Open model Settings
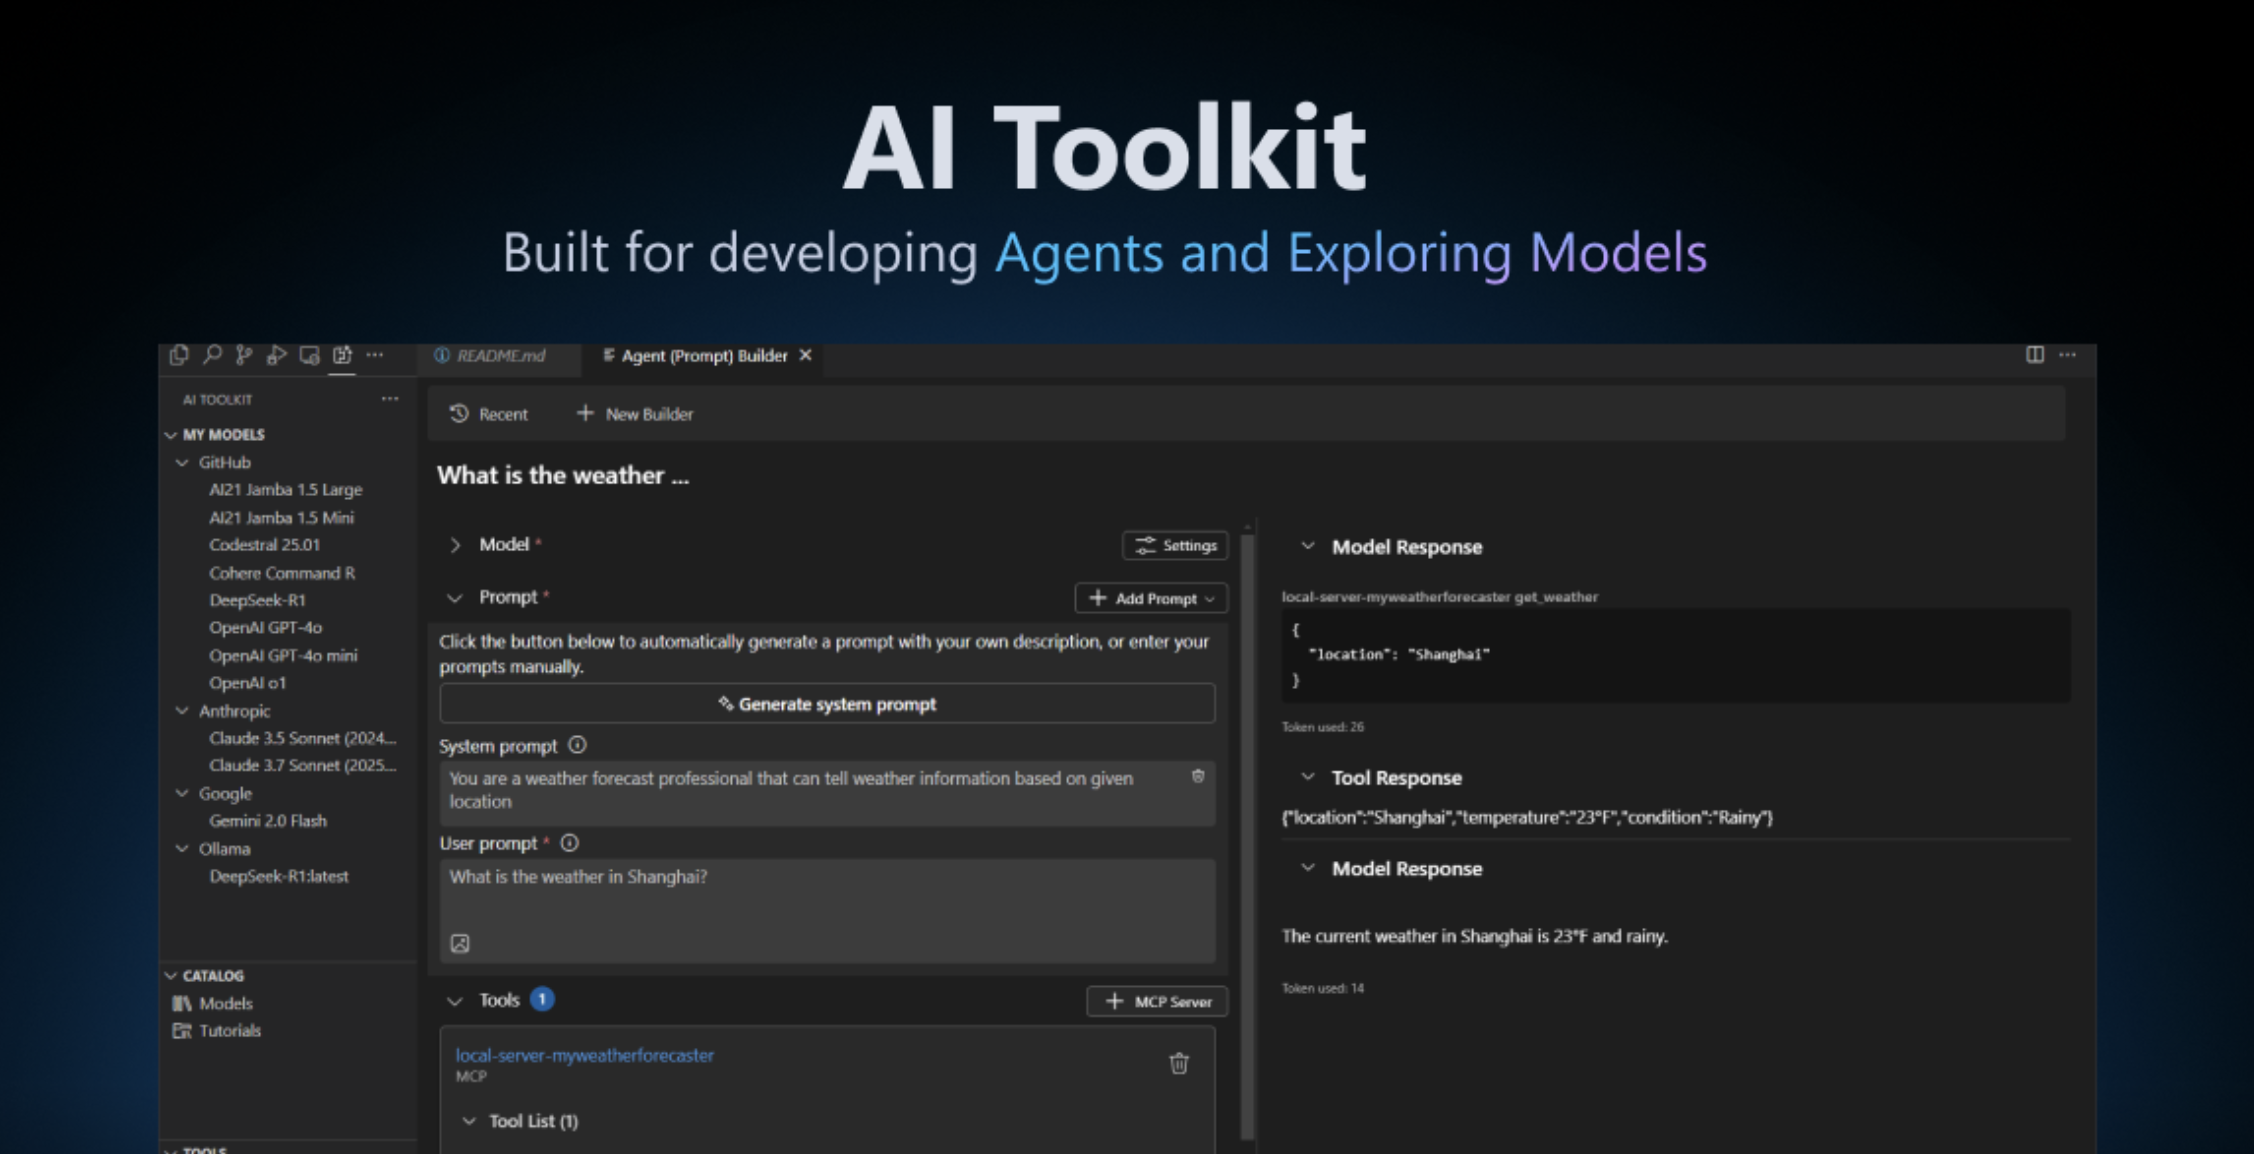 (1176, 545)
